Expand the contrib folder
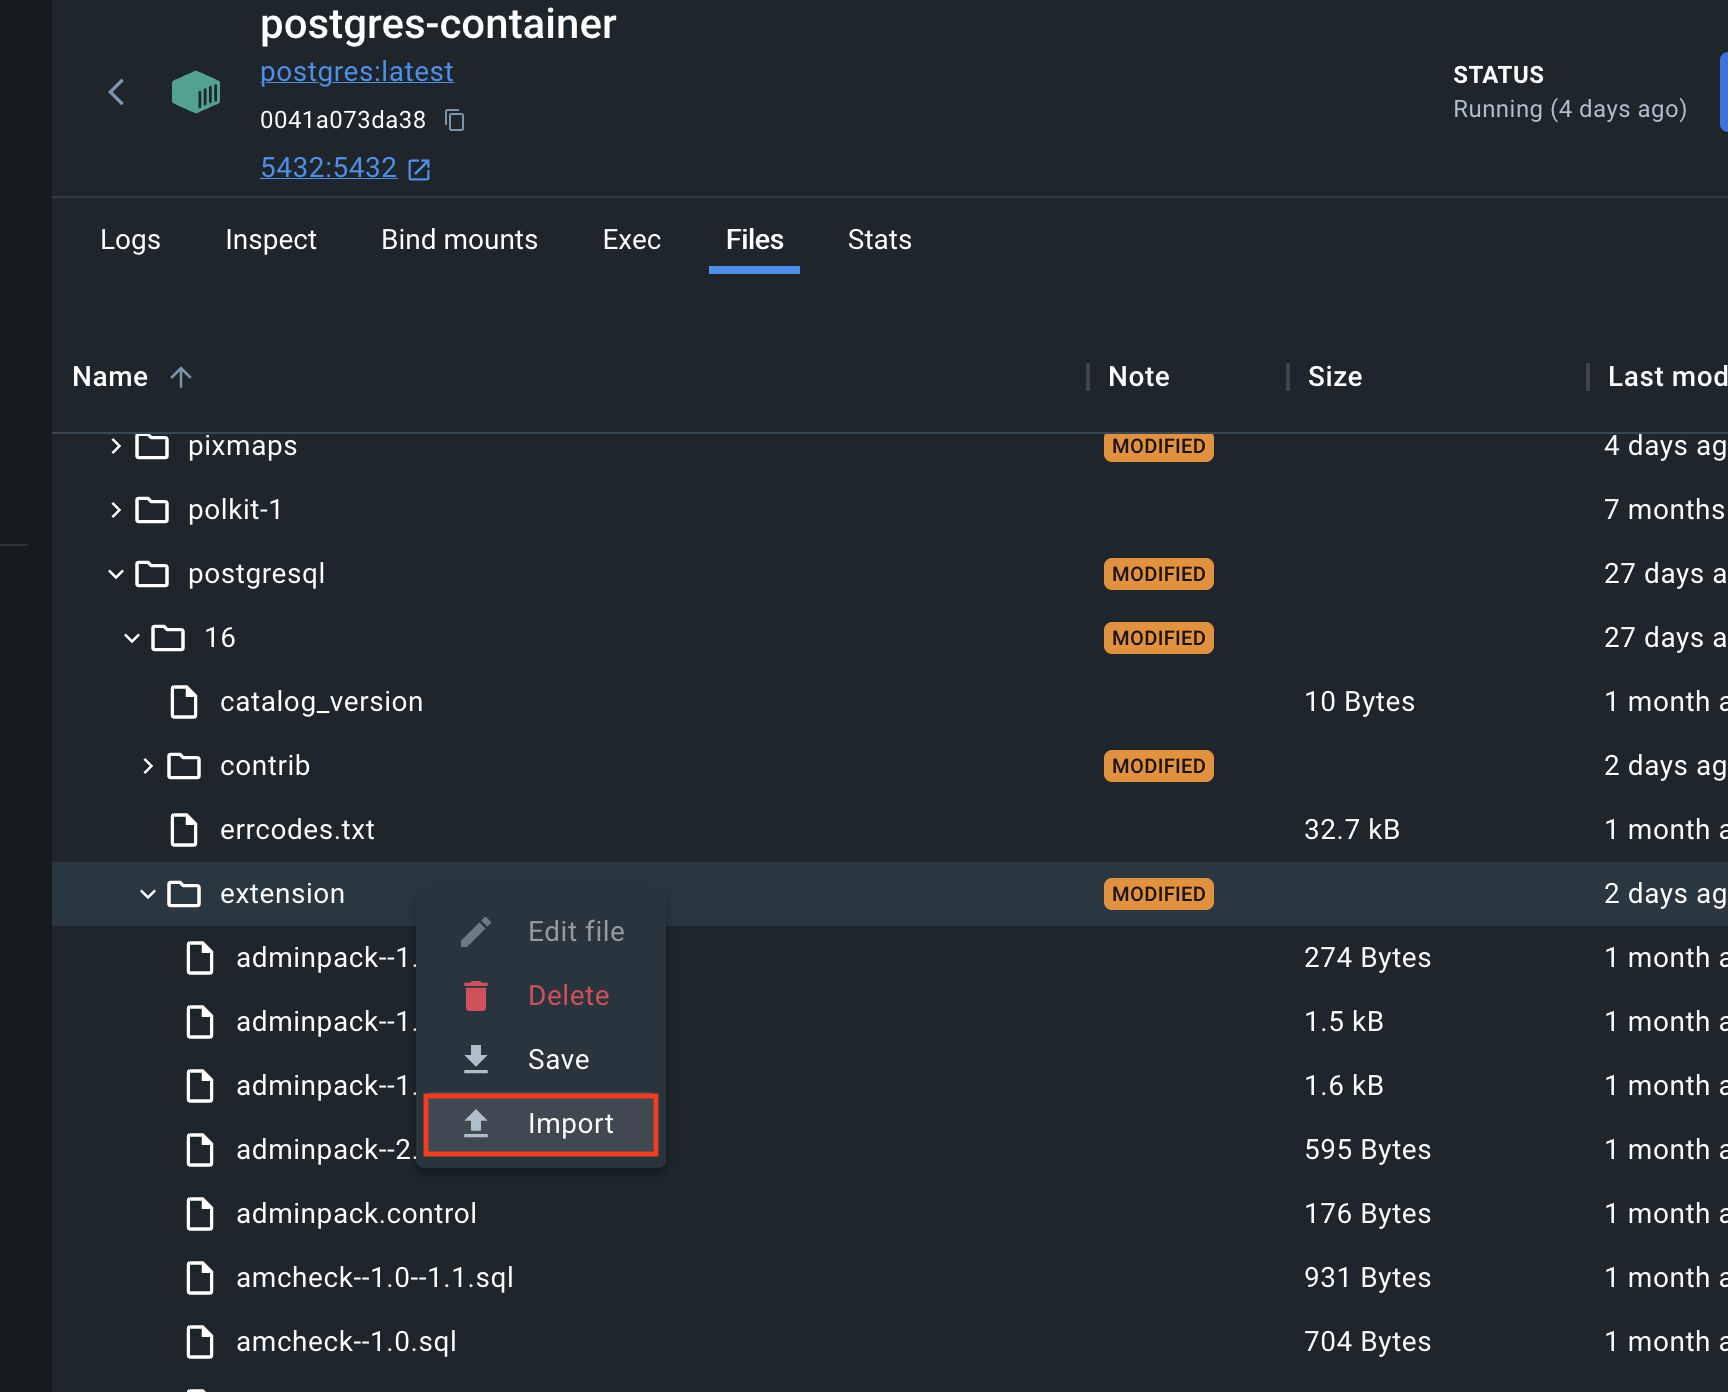 [x=147, y=765]
